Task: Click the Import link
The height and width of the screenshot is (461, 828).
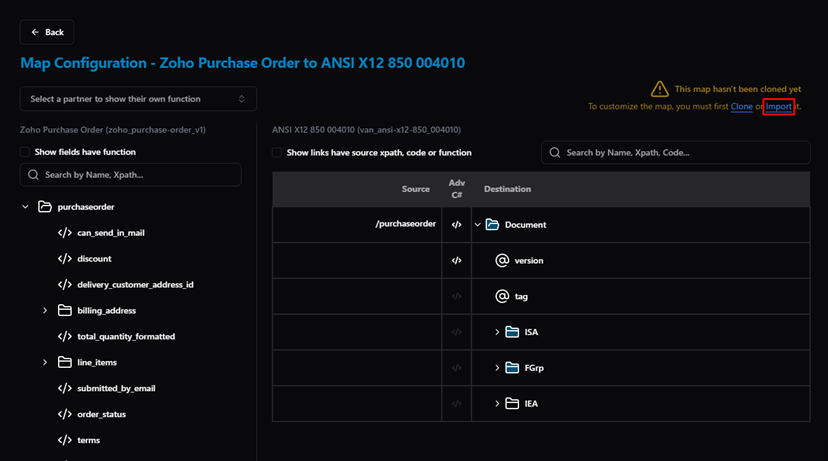Action: pos(778,107)
